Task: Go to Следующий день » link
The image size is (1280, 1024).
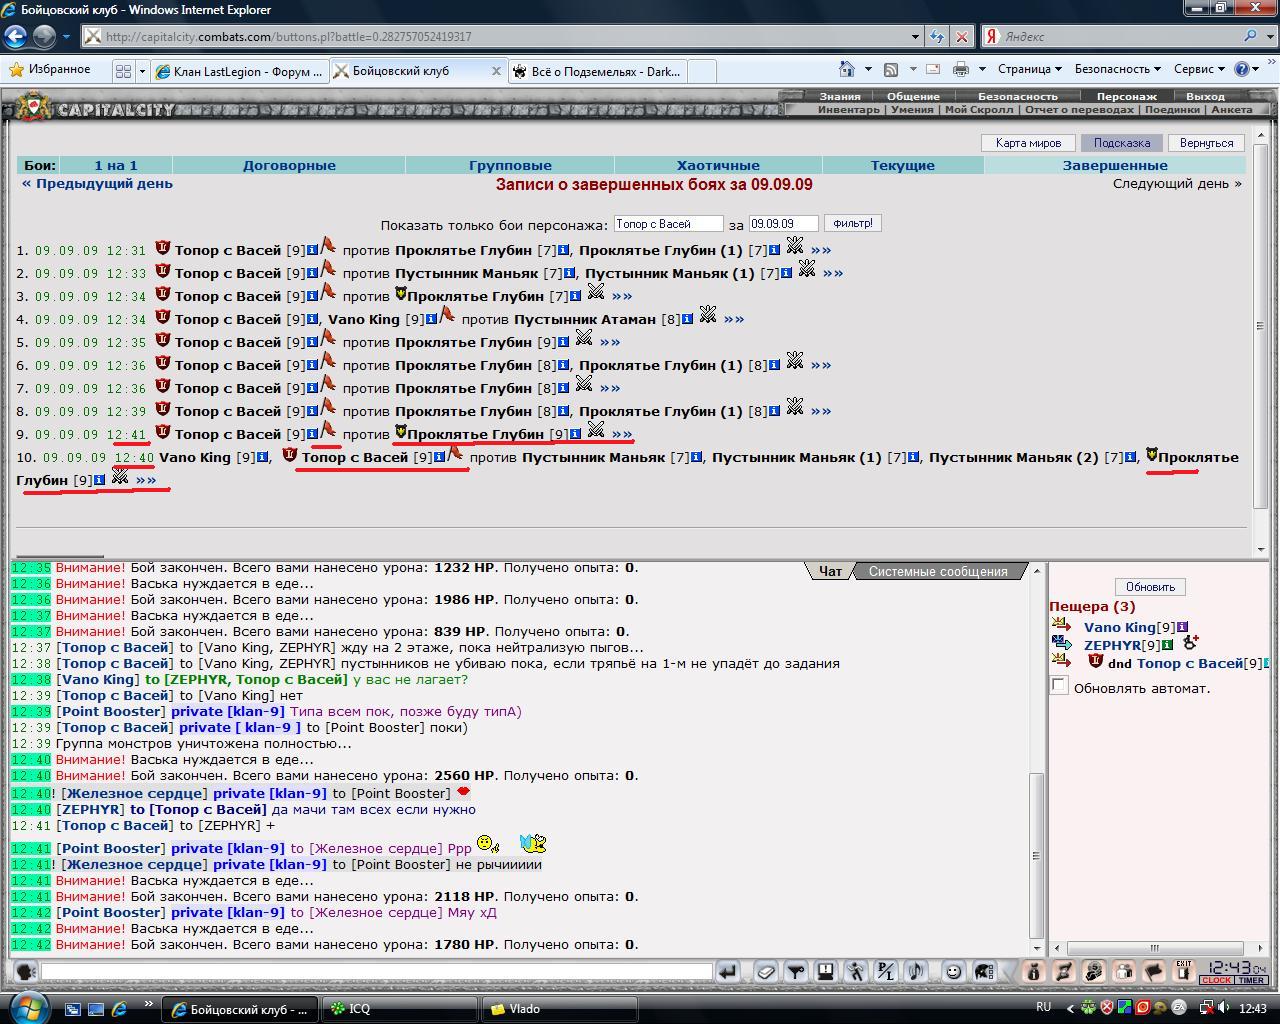Action: 1177,183
